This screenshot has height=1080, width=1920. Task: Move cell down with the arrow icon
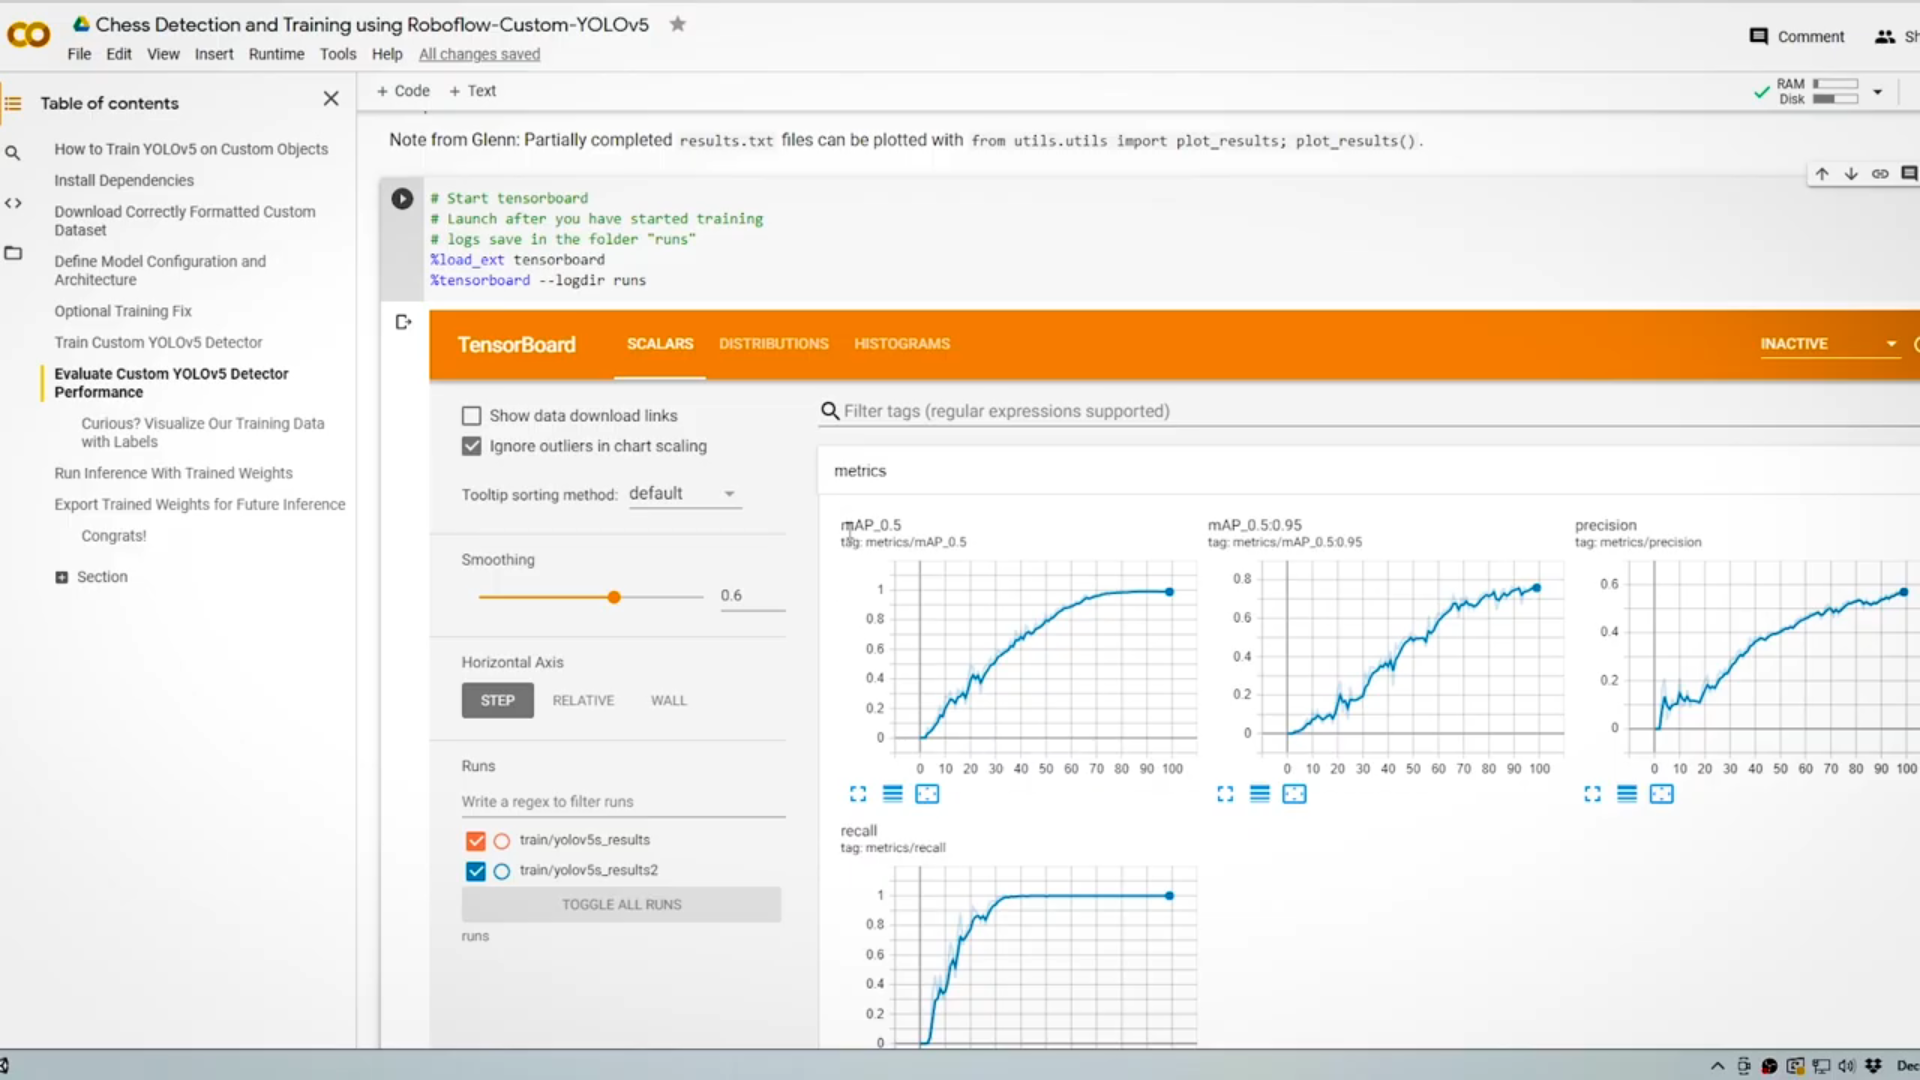tap(1851, 174)
